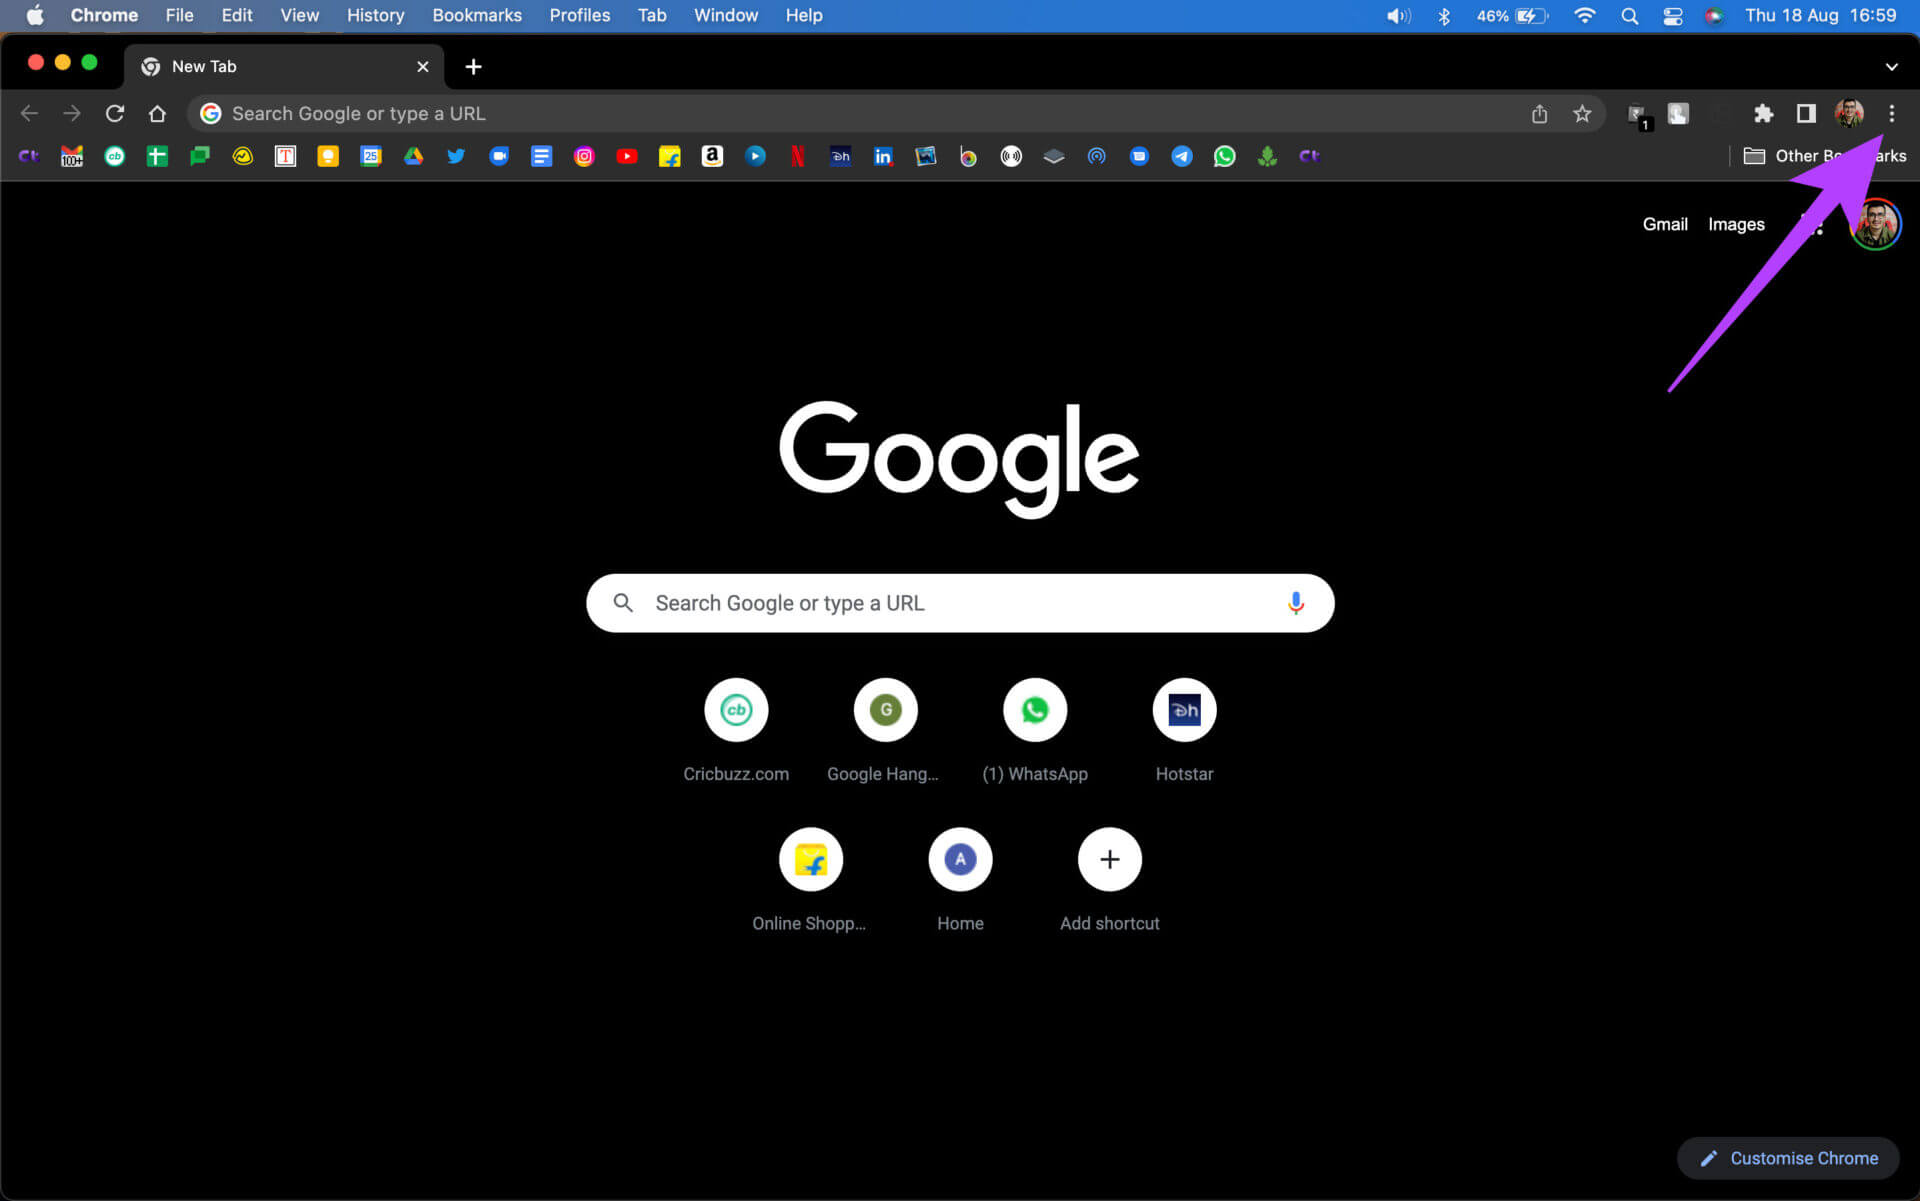This screenshot has height=1201, width=1920.
Task: Open the LinkedIn bookmark icon
Action: 881,155
